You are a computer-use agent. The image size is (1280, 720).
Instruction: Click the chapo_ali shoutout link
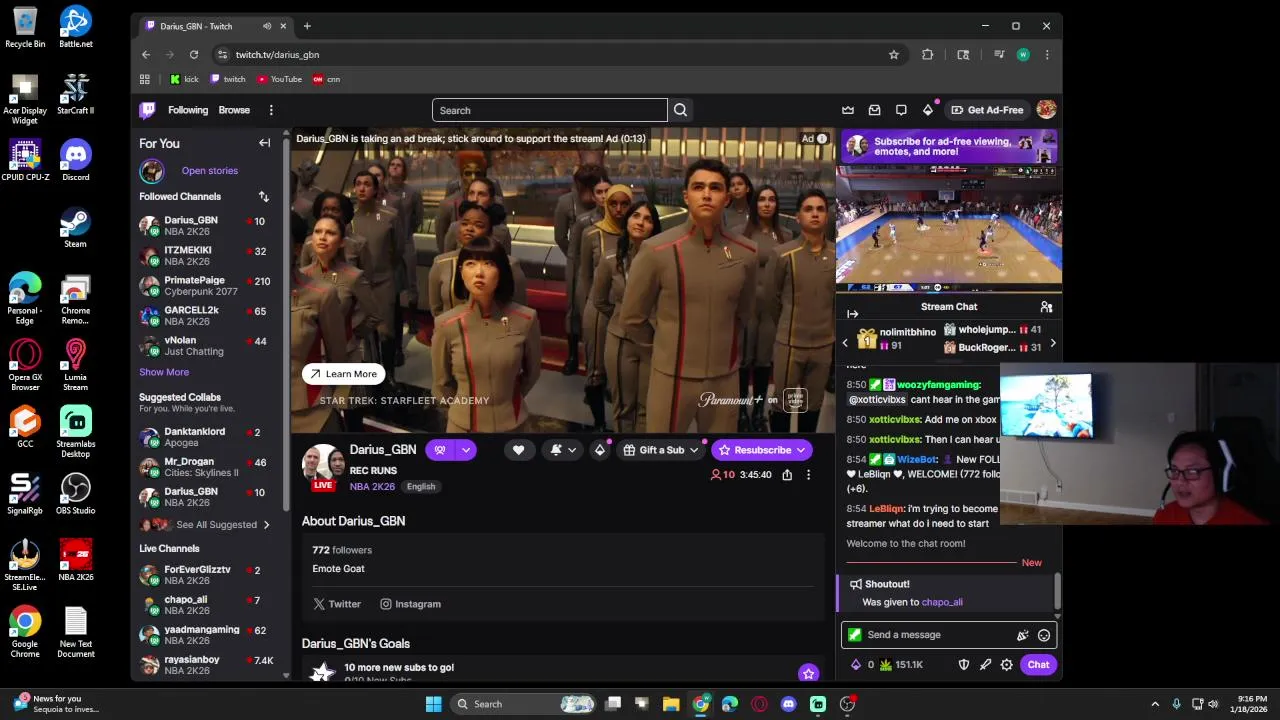[942, 603]
